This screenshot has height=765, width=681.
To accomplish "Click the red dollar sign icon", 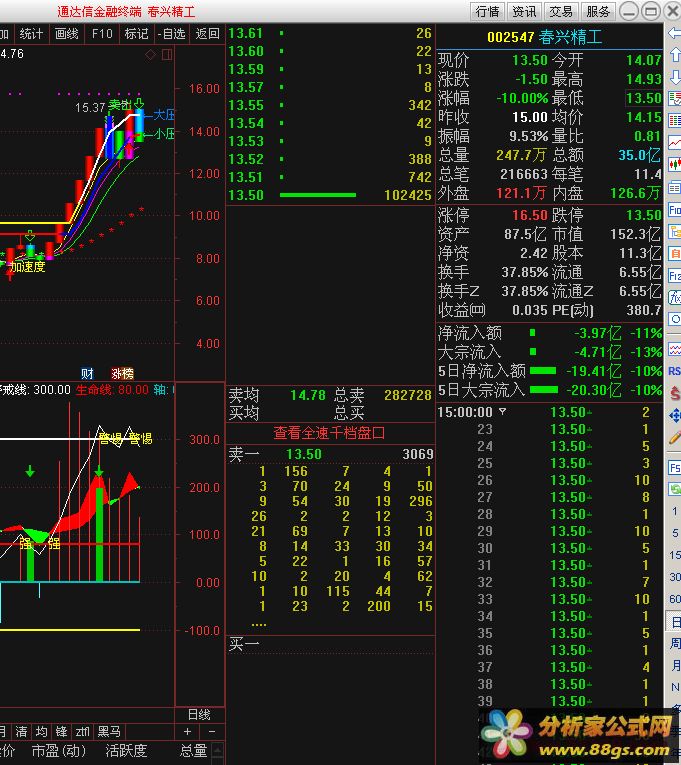I will coord(675,393).
